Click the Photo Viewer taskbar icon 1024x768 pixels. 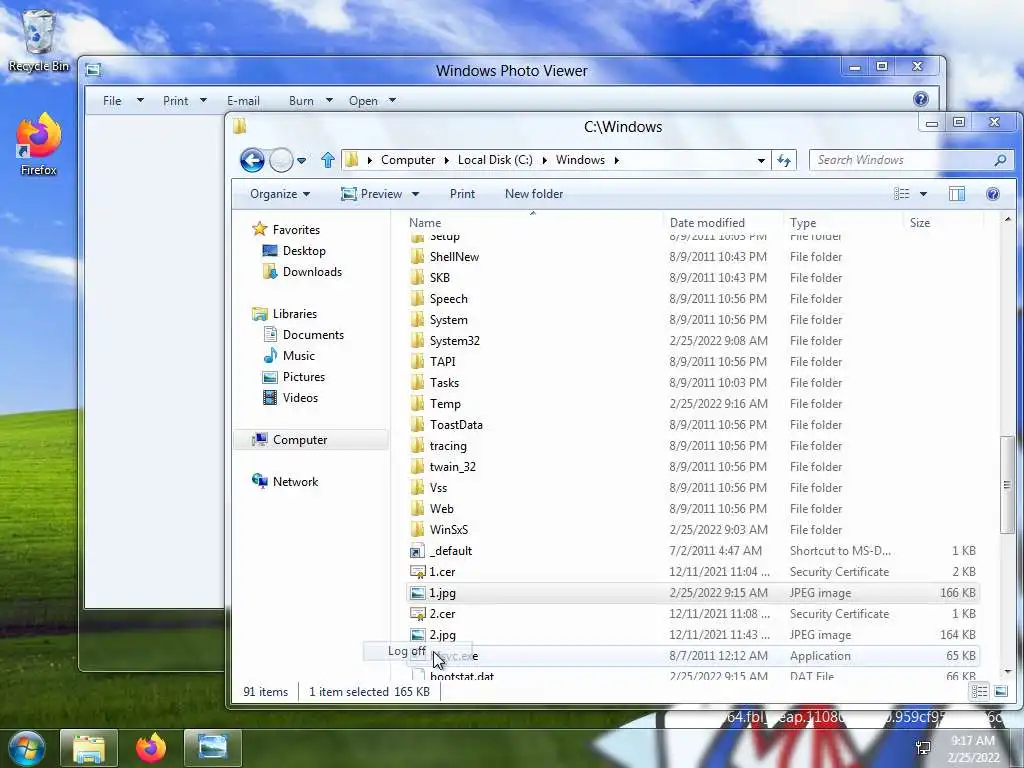coord(213,748)
